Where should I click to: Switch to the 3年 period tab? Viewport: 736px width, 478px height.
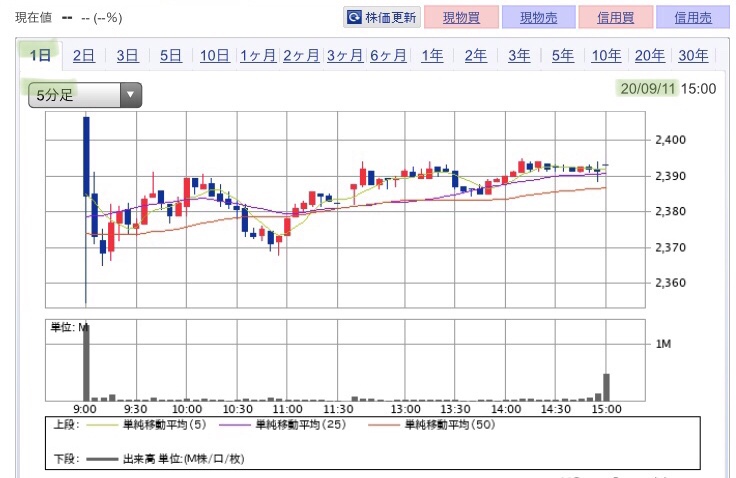click(519, 55)
